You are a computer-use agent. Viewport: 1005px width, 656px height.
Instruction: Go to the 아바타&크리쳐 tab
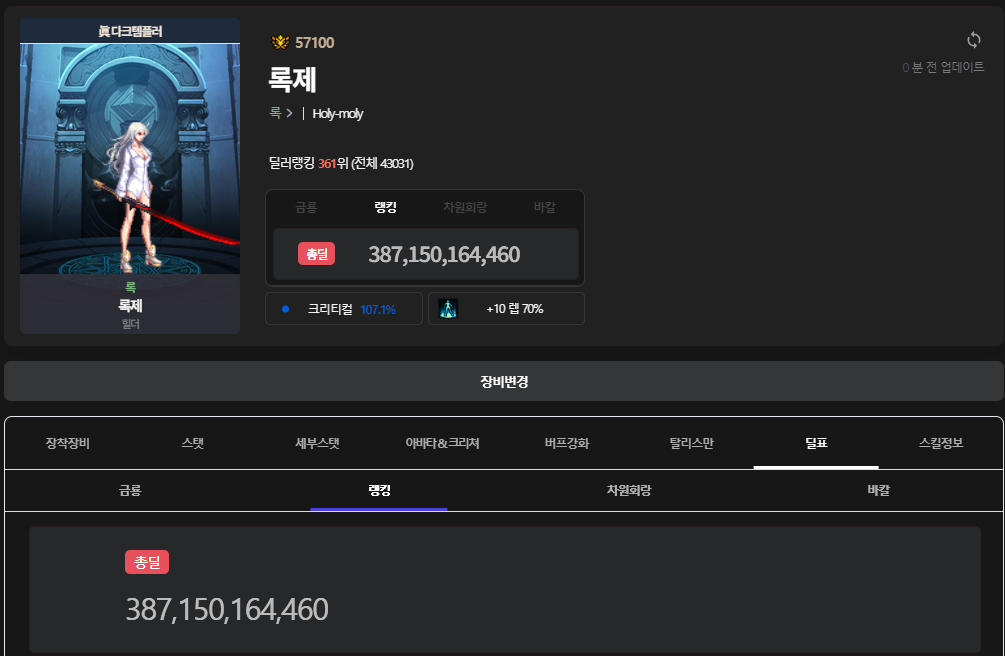(x=442, y=443)
